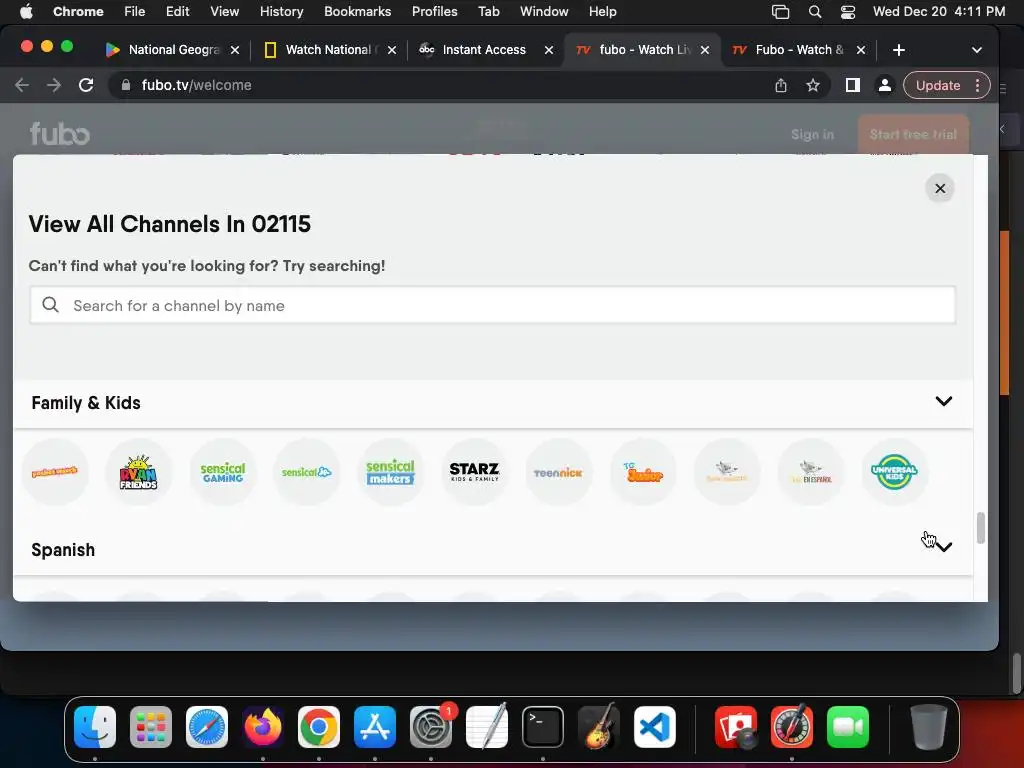The width and height of the screenshot is (1024, 768).
Task: Open Finder from the Dock
Action: tap(95, 727)
